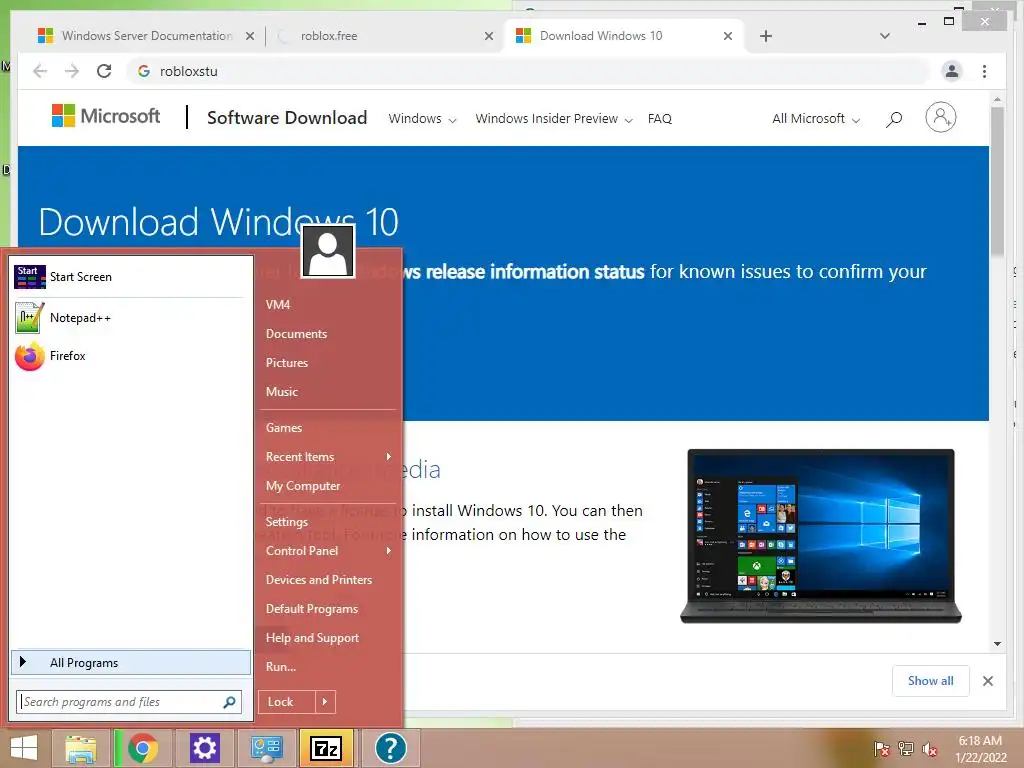
Task: Click the Microsoft sign-in account icon
Action: (x=940, y=118)
